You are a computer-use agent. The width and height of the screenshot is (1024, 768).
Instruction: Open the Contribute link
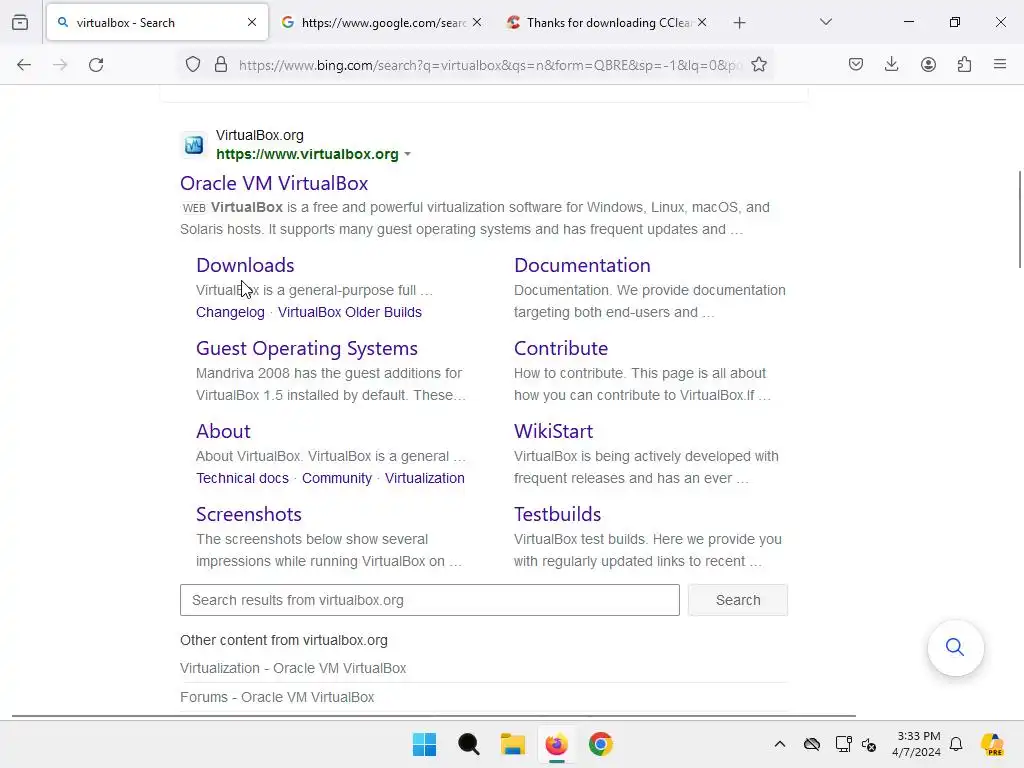click(x=561, y=348)
